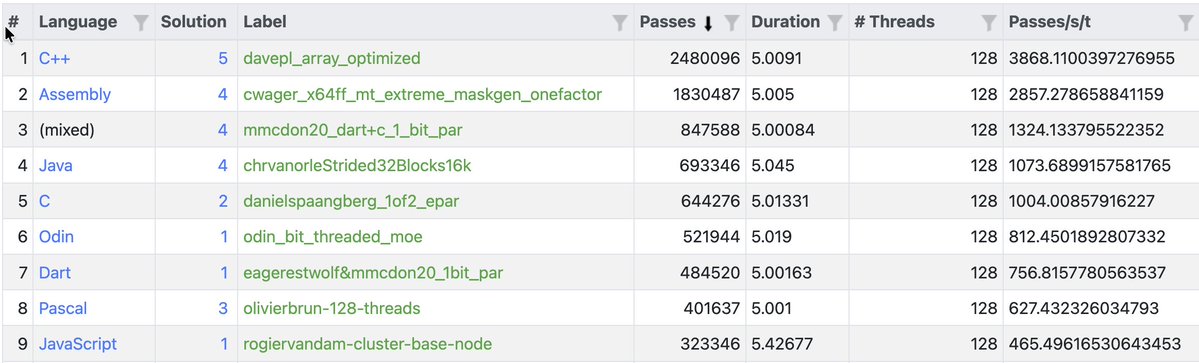This screenshot has width=1199, height=363.
Task: Open solution 1 link in the Dart row
Action: 223,272
